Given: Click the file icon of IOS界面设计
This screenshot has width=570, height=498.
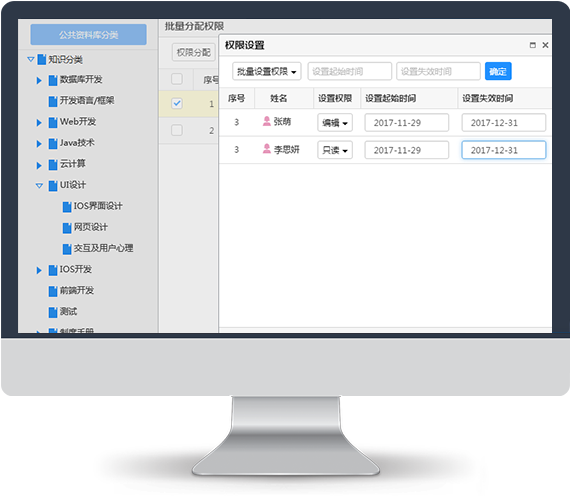Looking at the screenshot, I should pos(67,207).
